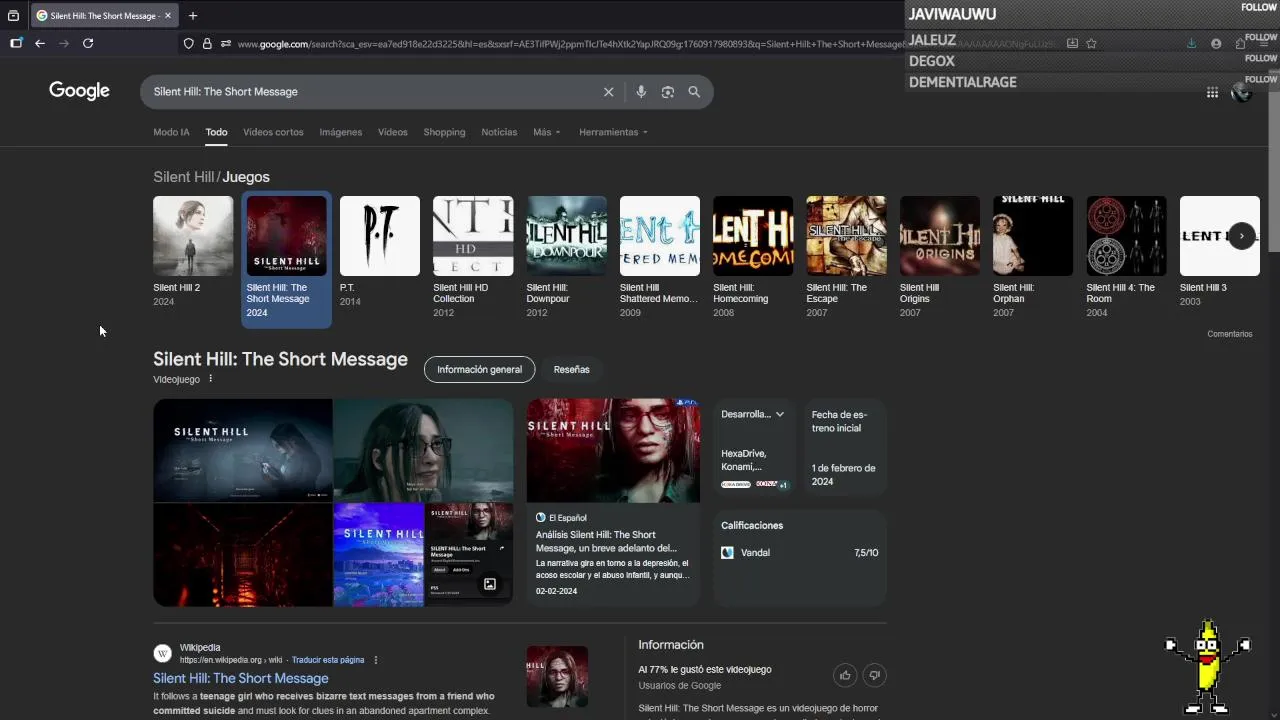Open El Español analysis article card

click(x=613, y=502)
